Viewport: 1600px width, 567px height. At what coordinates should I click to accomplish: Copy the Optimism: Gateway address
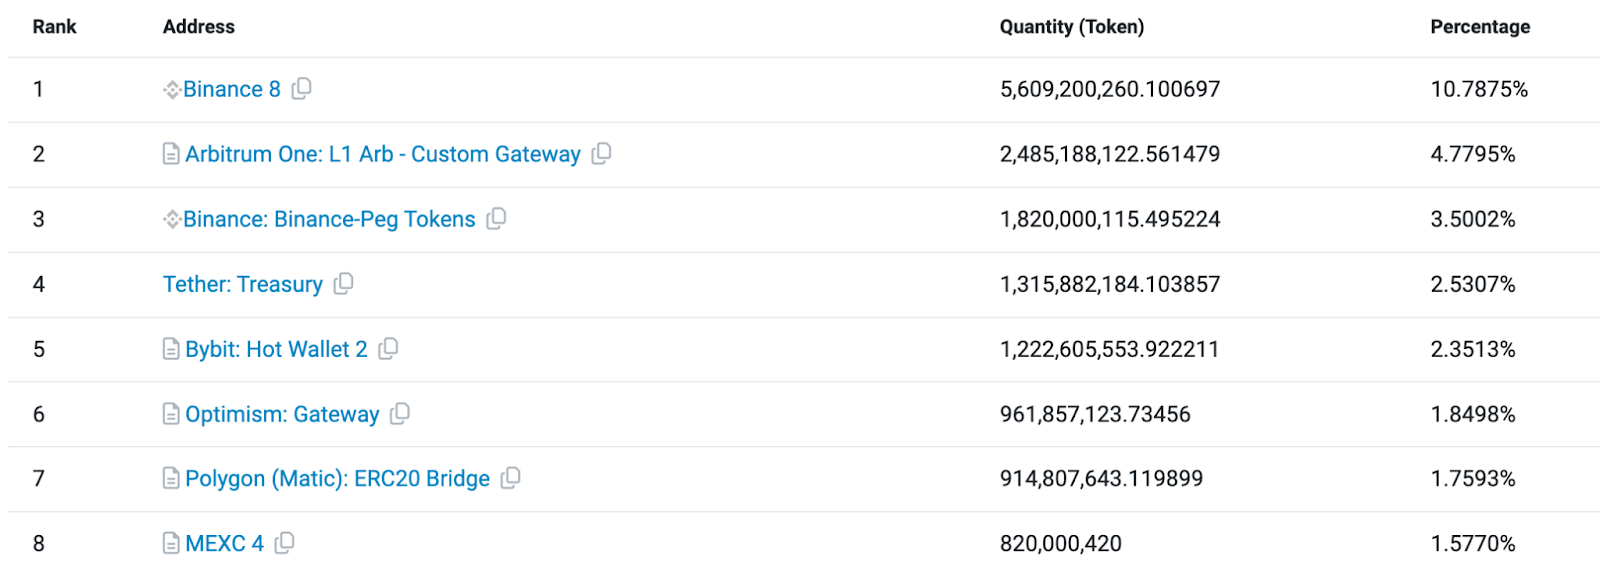point(400,414)
